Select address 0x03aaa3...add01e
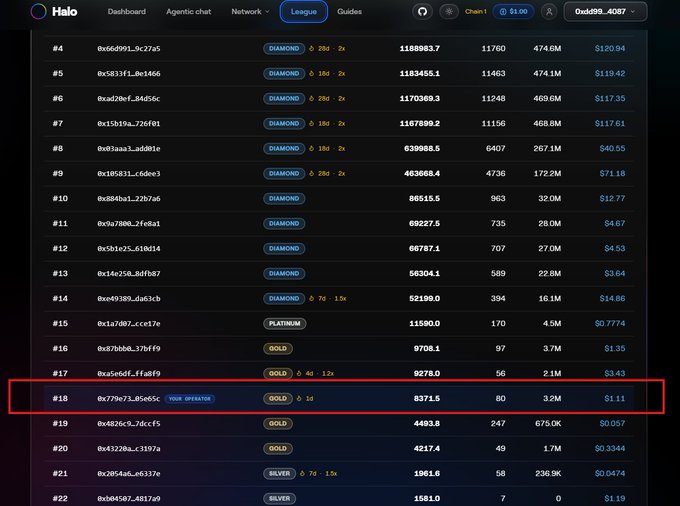Screen dimensions: 680x506 [129, 148]
